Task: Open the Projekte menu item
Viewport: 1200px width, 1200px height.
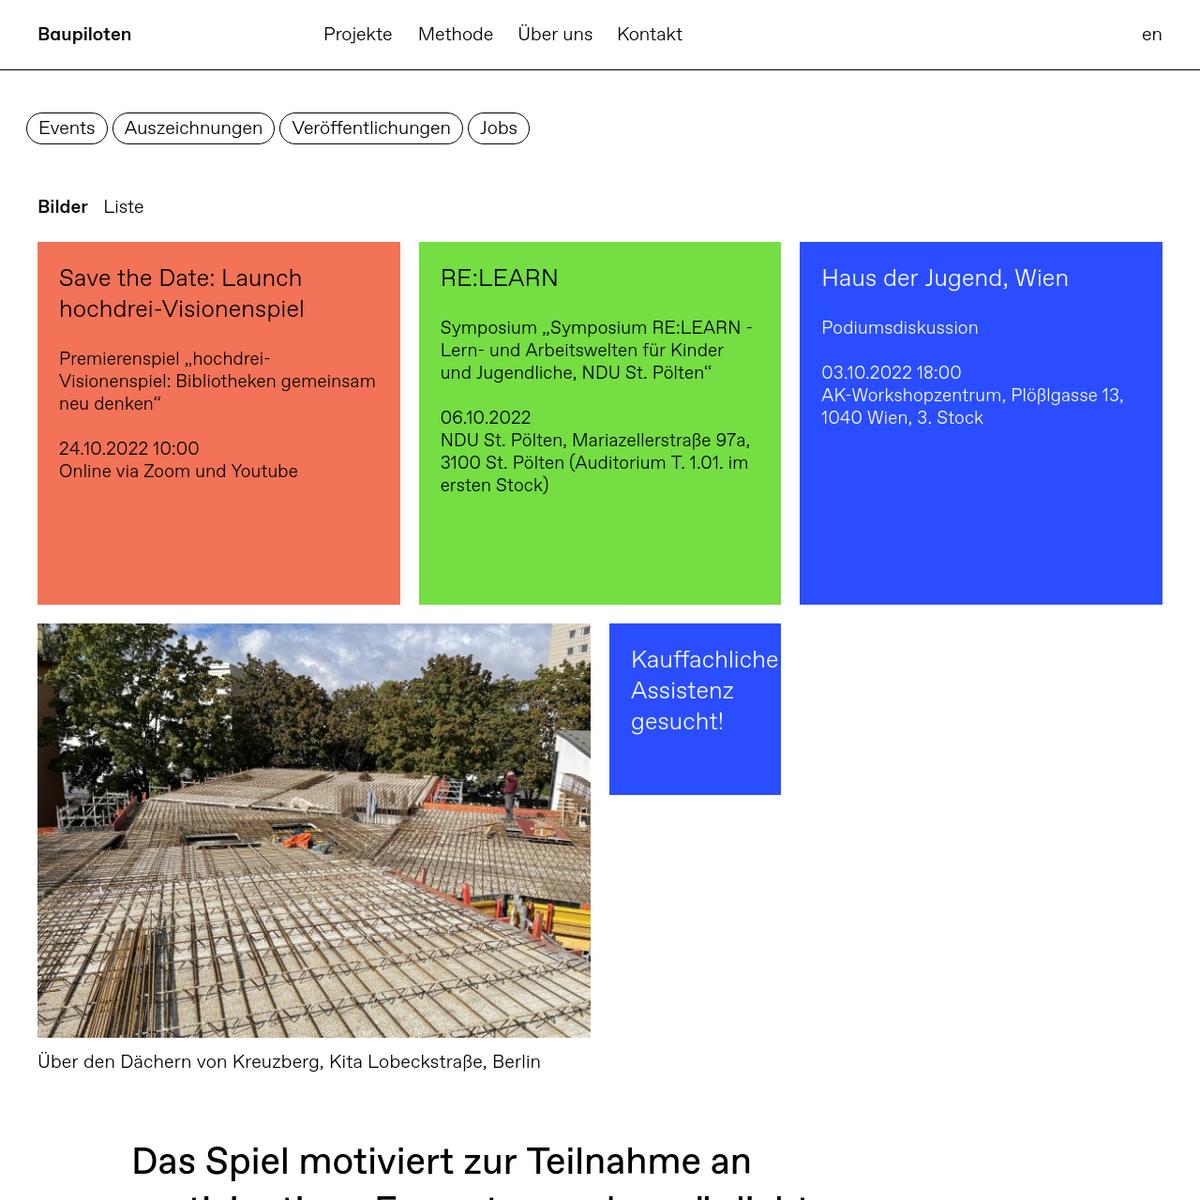Action: click(357, 34)
